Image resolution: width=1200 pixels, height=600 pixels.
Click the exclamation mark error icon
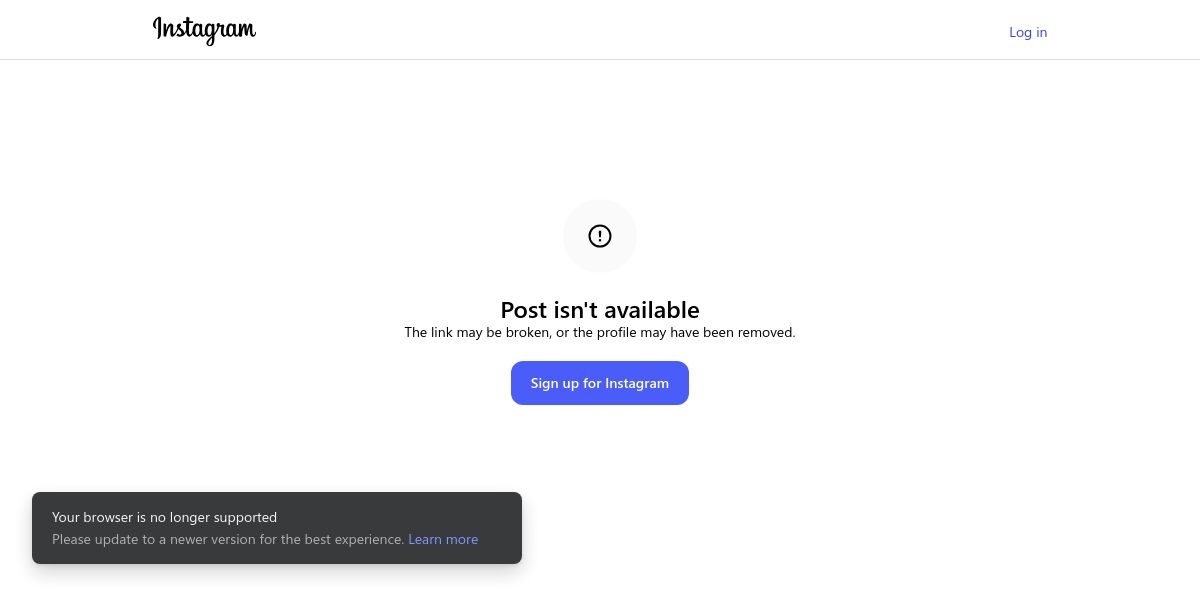(600, 236)
